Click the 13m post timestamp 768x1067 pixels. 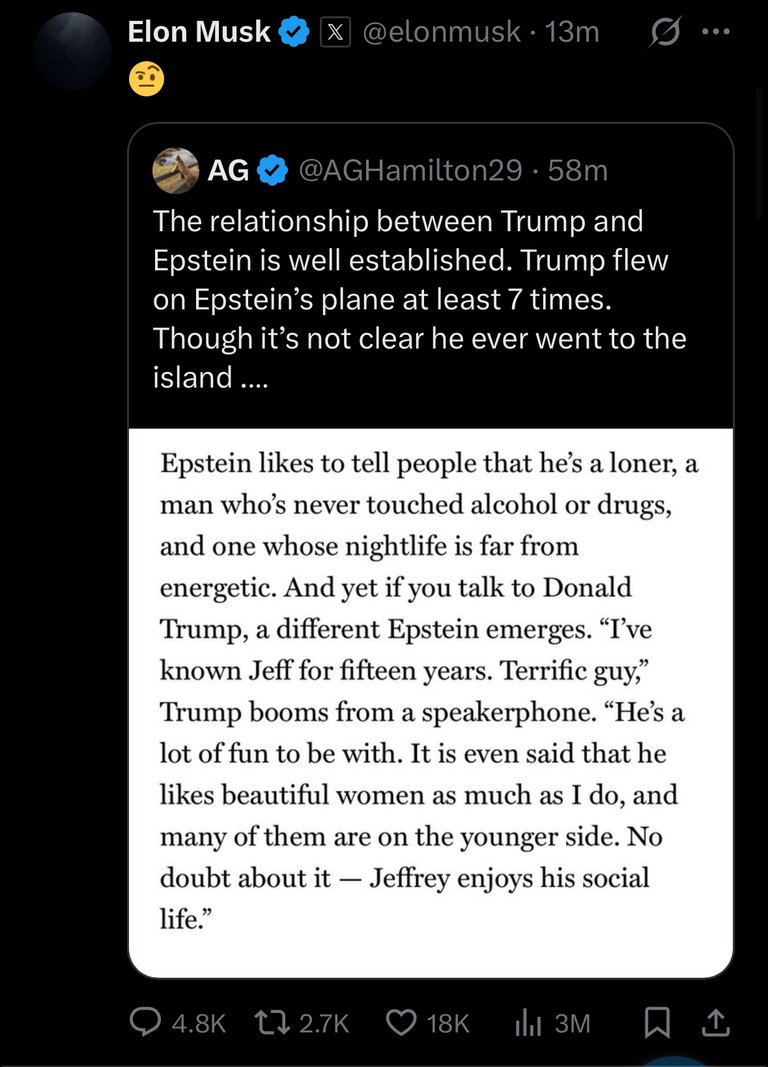tap(572, 32)
